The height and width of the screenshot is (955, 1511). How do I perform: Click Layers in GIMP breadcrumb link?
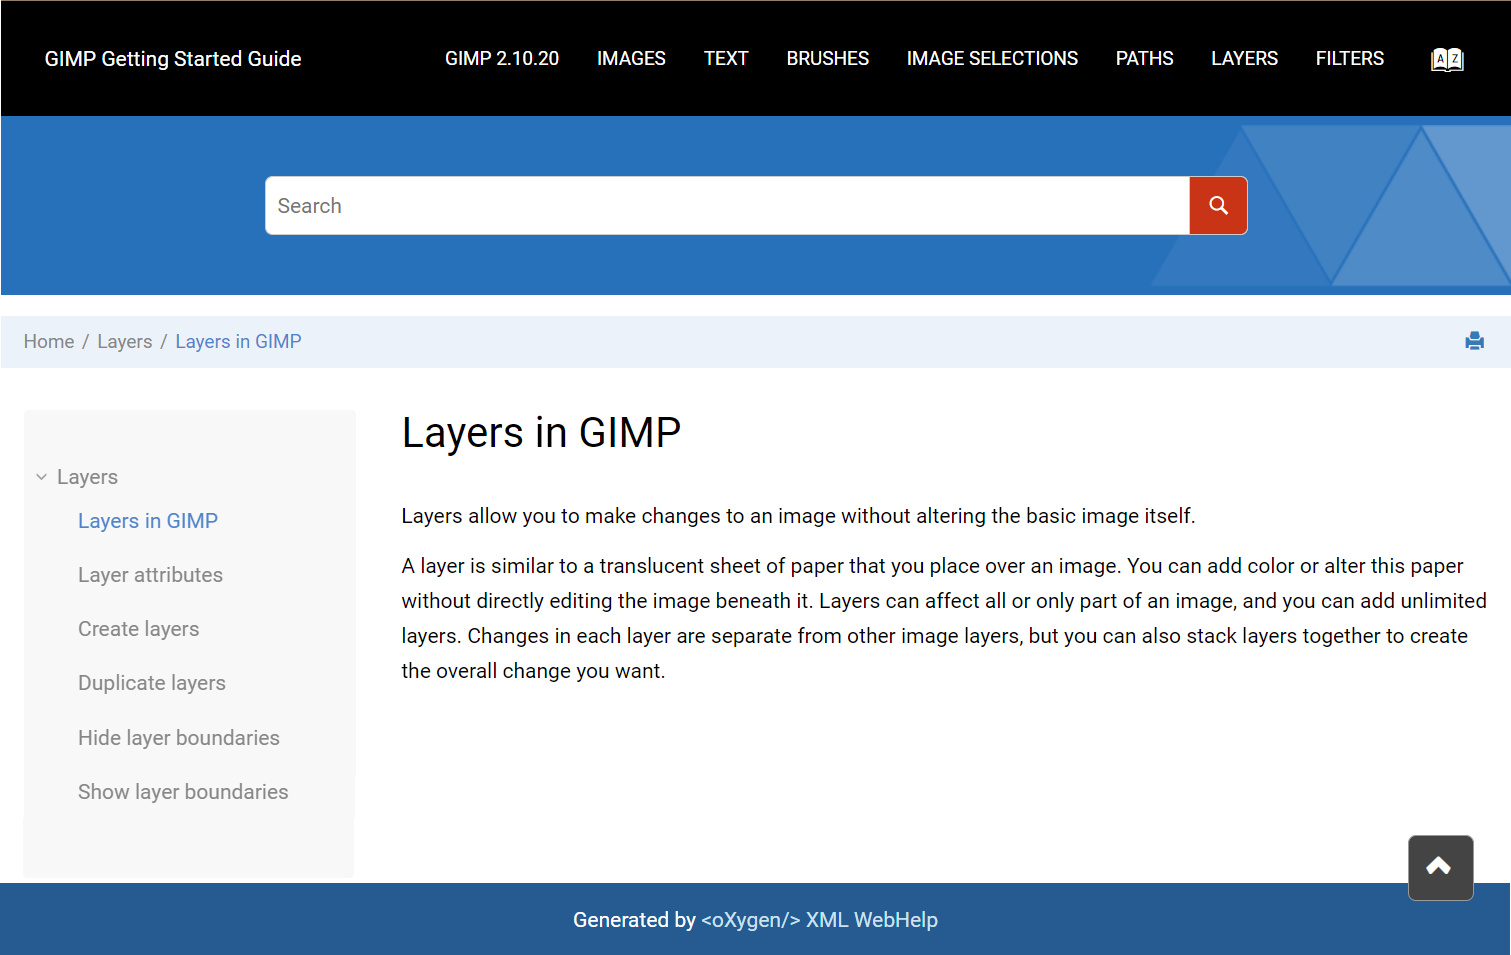pos(238,342)
